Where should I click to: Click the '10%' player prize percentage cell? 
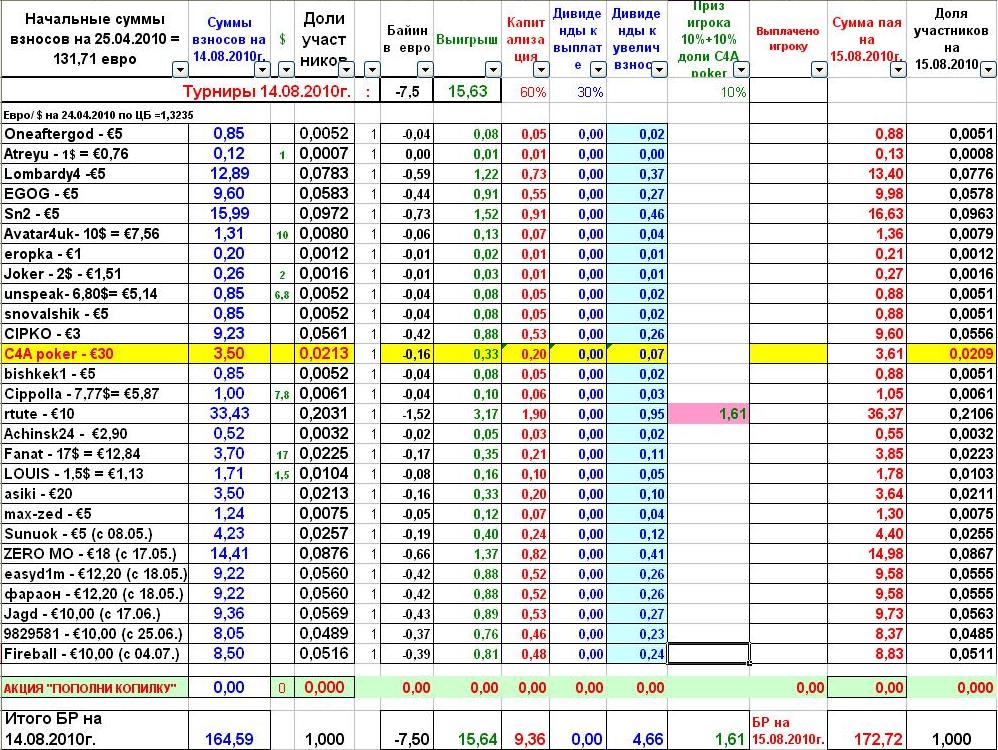coord(708,92)
